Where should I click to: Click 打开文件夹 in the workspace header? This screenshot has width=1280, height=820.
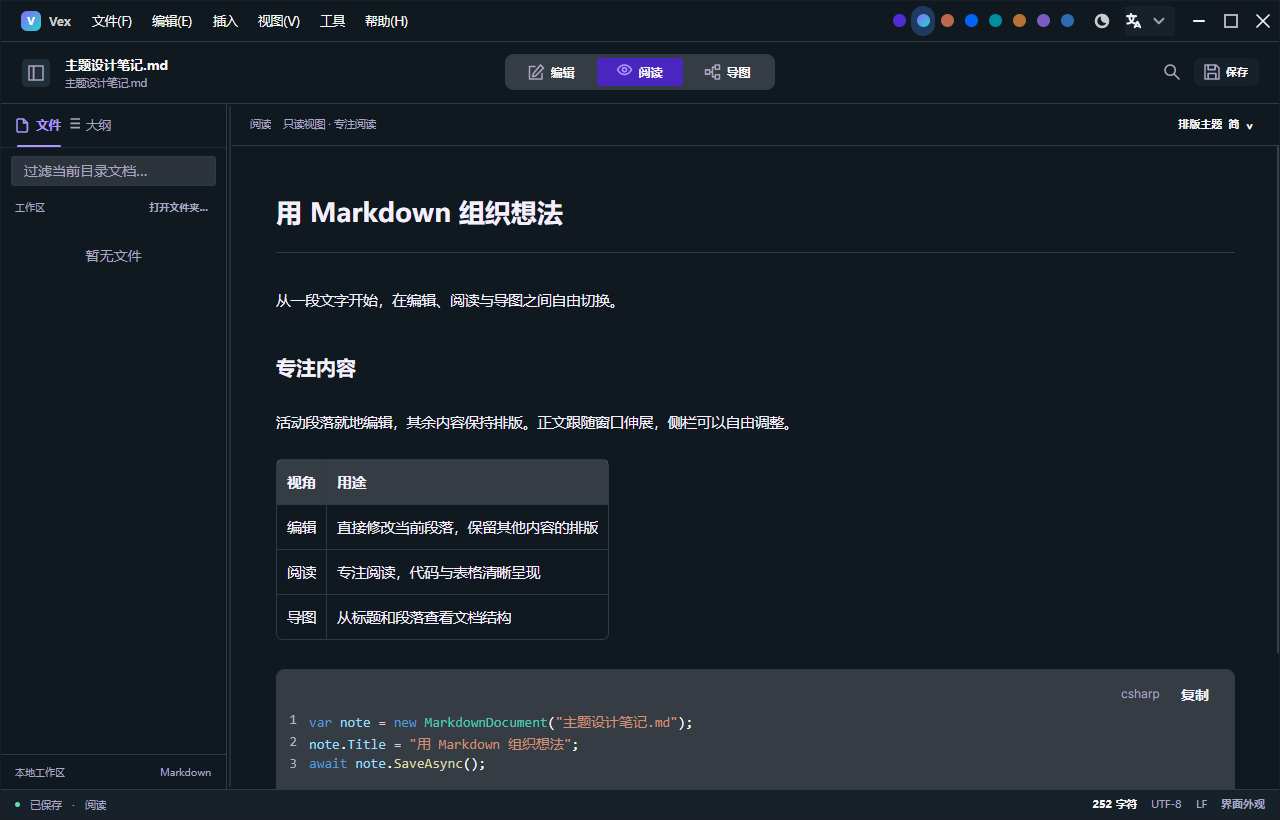point(179,208)
